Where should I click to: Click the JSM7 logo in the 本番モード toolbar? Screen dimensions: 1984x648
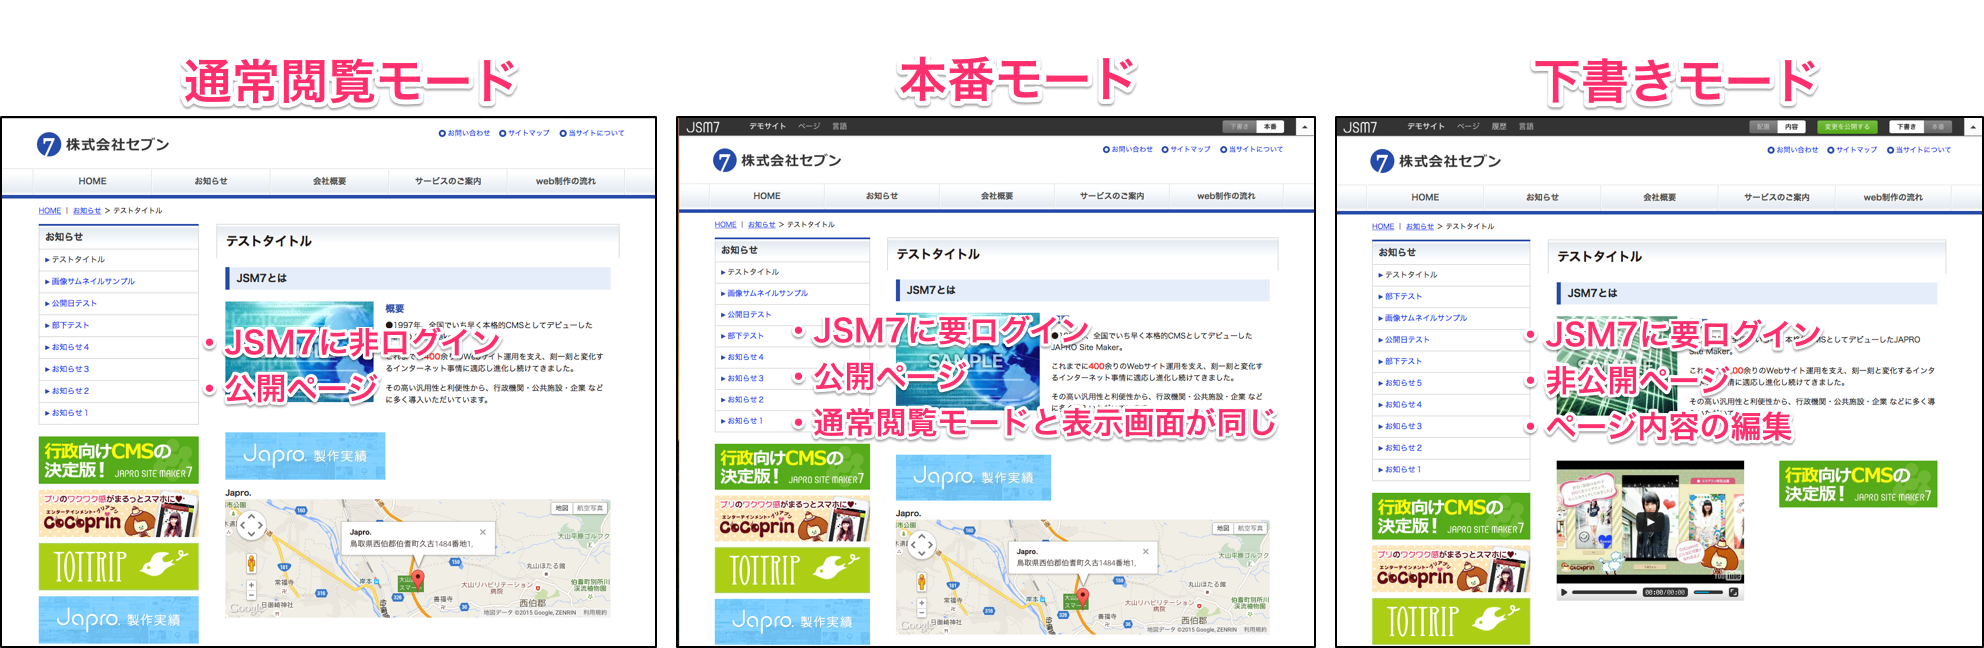tap(703, 127)
